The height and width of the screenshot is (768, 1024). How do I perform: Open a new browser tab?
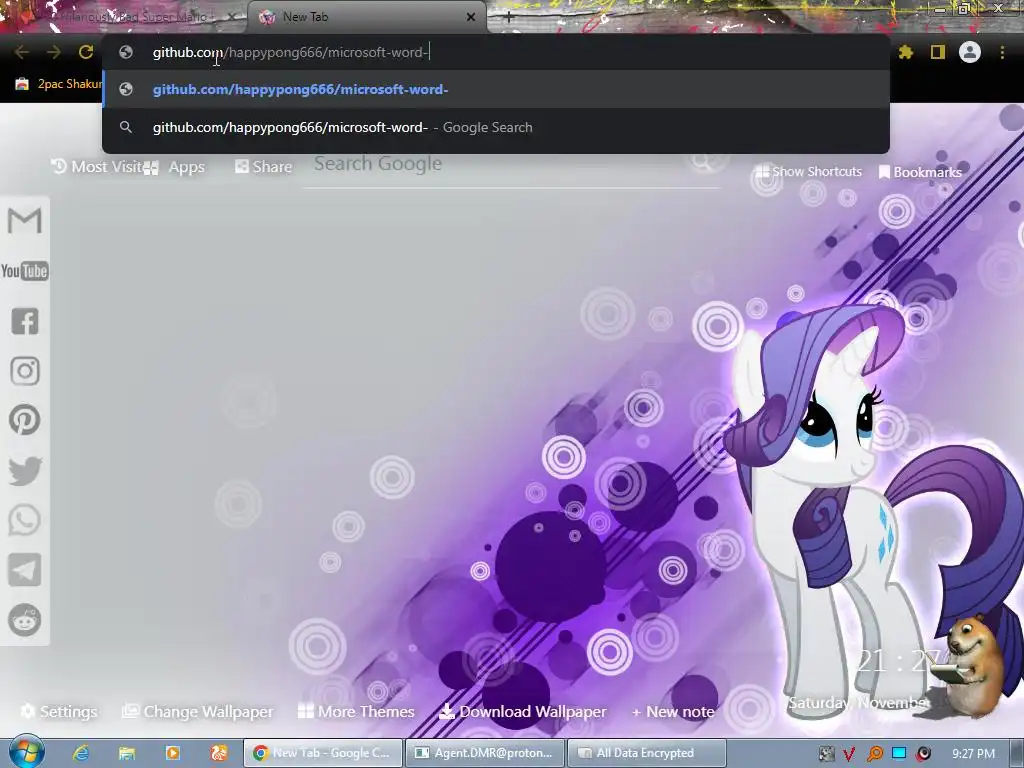pos(509,18)
